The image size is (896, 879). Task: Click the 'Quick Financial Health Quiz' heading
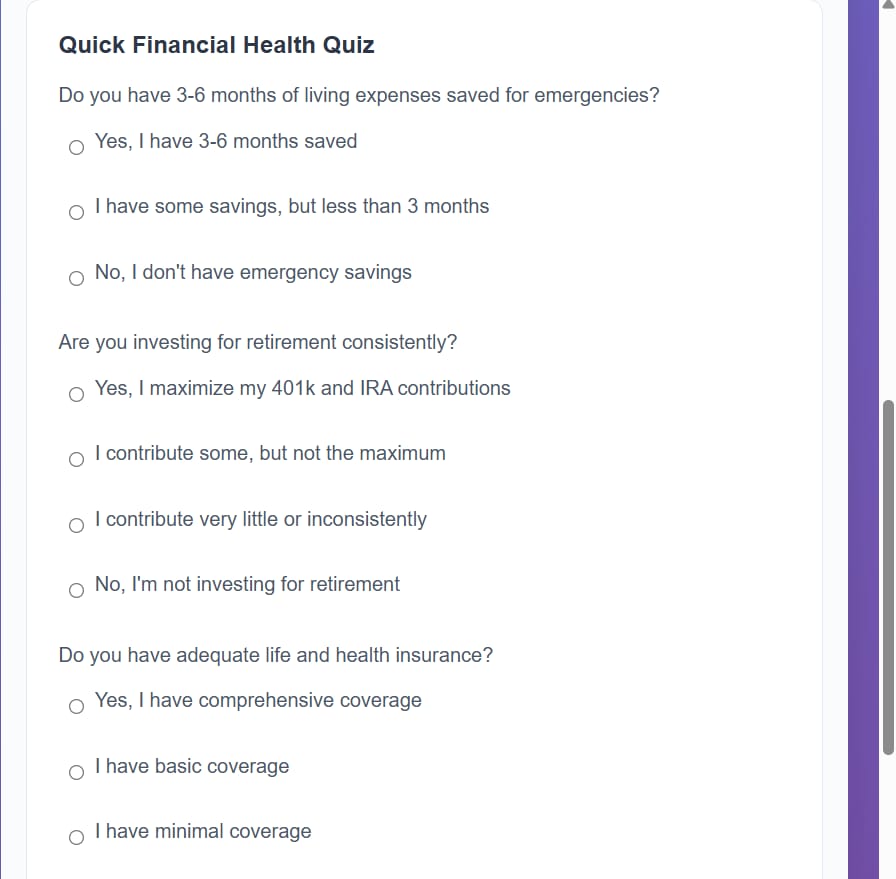tap(217, 45)
